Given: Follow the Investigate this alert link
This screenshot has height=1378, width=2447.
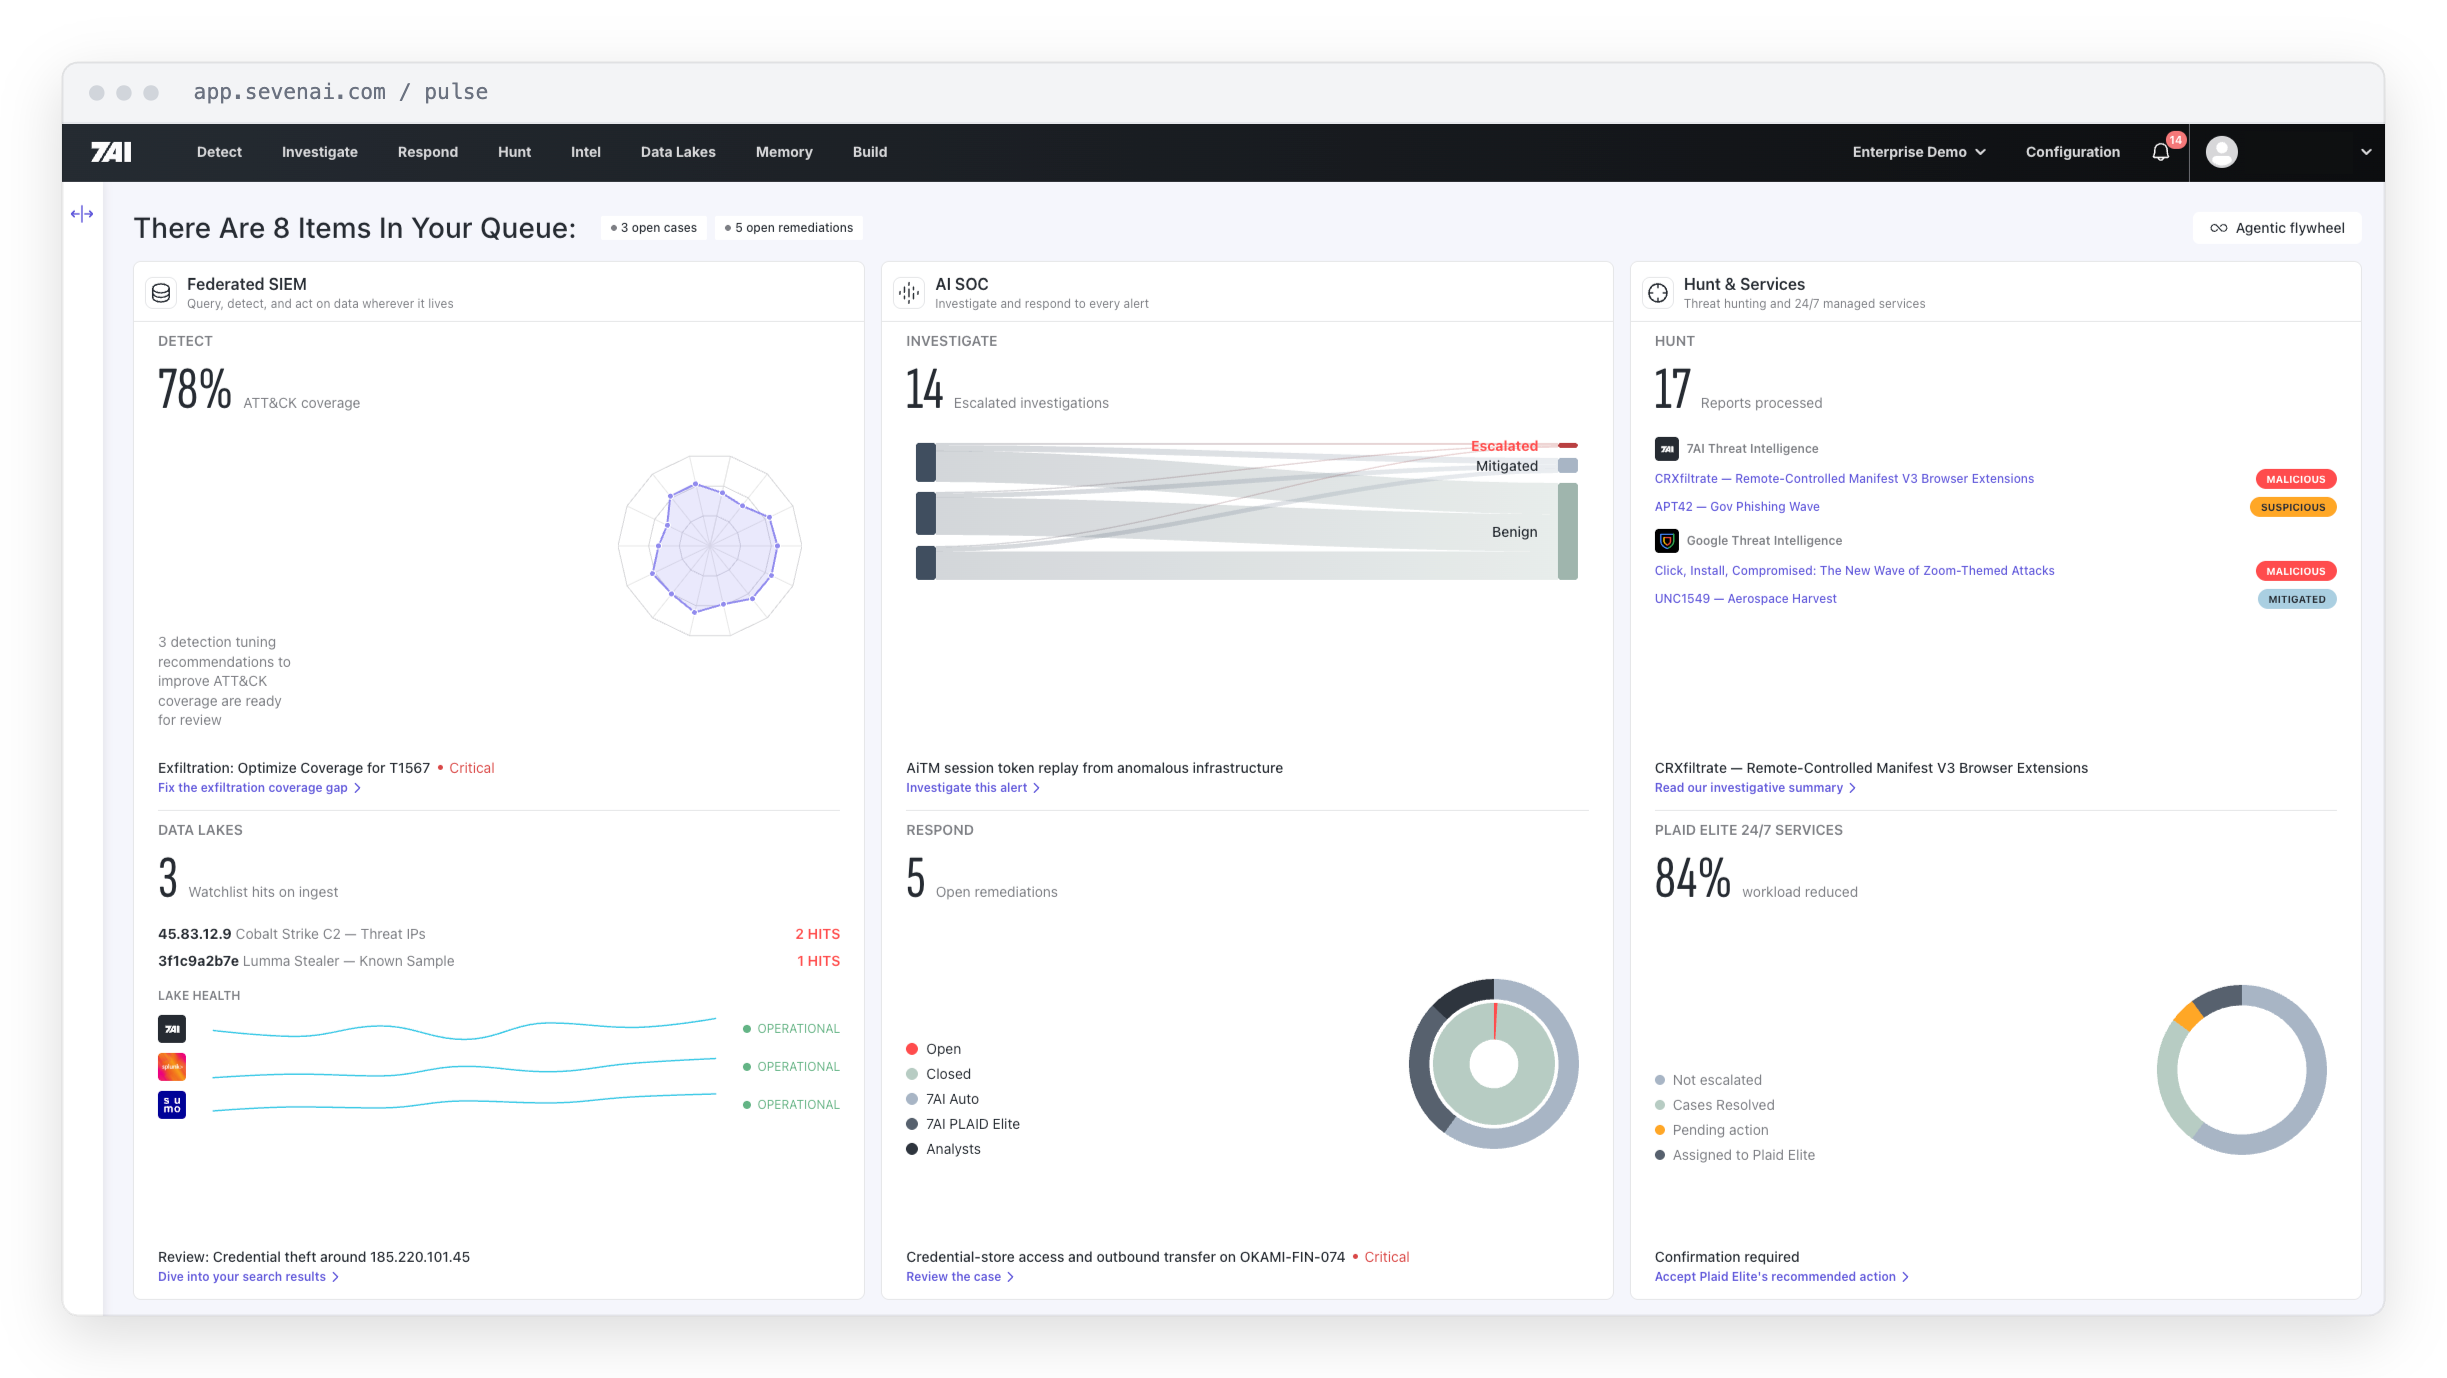Looking at the screenshot, I should pyautogui.click(x=973, y=788).
